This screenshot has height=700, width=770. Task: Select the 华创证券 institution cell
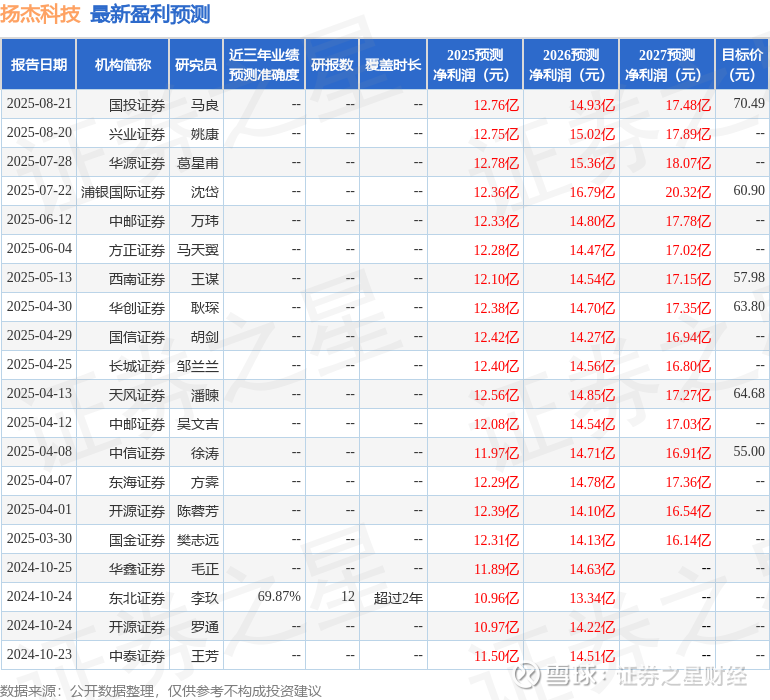coord(123,308)
